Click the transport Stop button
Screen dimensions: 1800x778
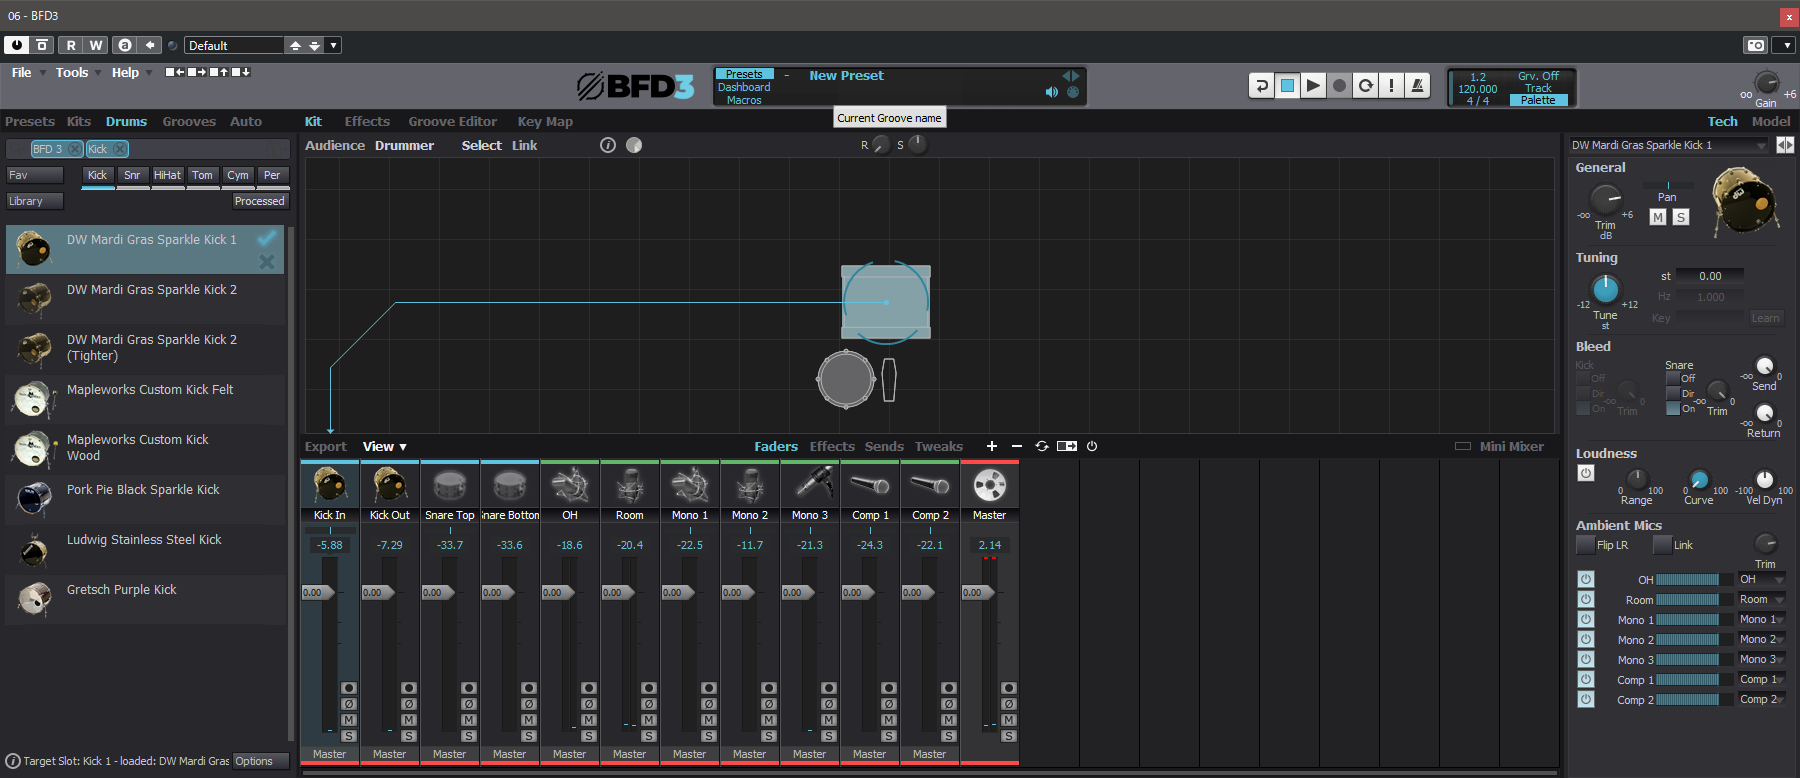(1288, 86)
